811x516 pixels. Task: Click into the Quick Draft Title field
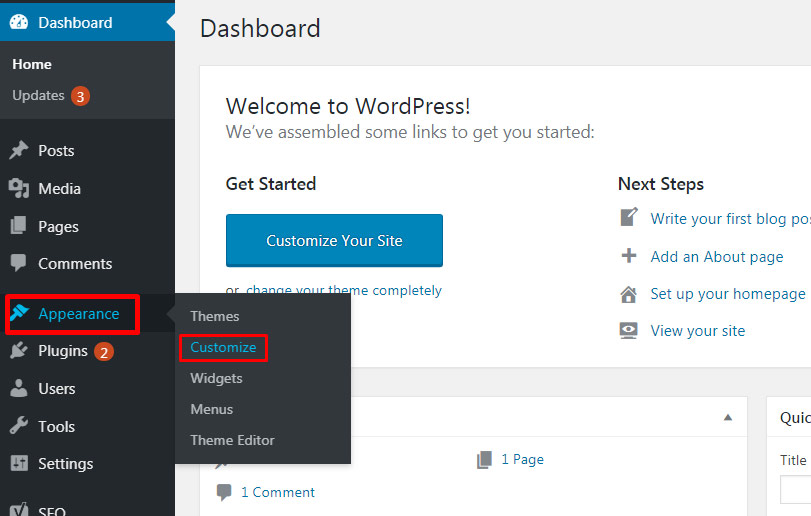coord(795,490)
